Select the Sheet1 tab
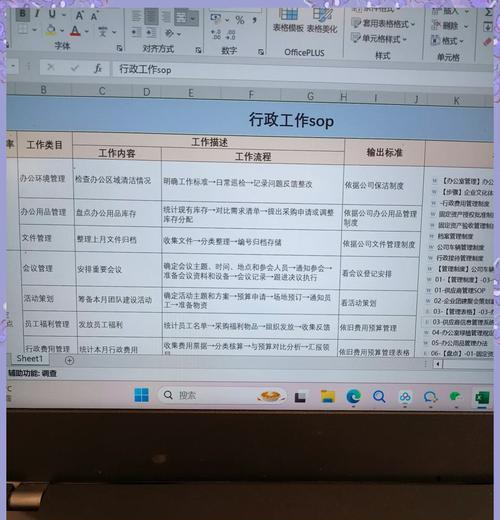Image resolution: width=500 pixels, height=520 pixels. click(29, 359)
